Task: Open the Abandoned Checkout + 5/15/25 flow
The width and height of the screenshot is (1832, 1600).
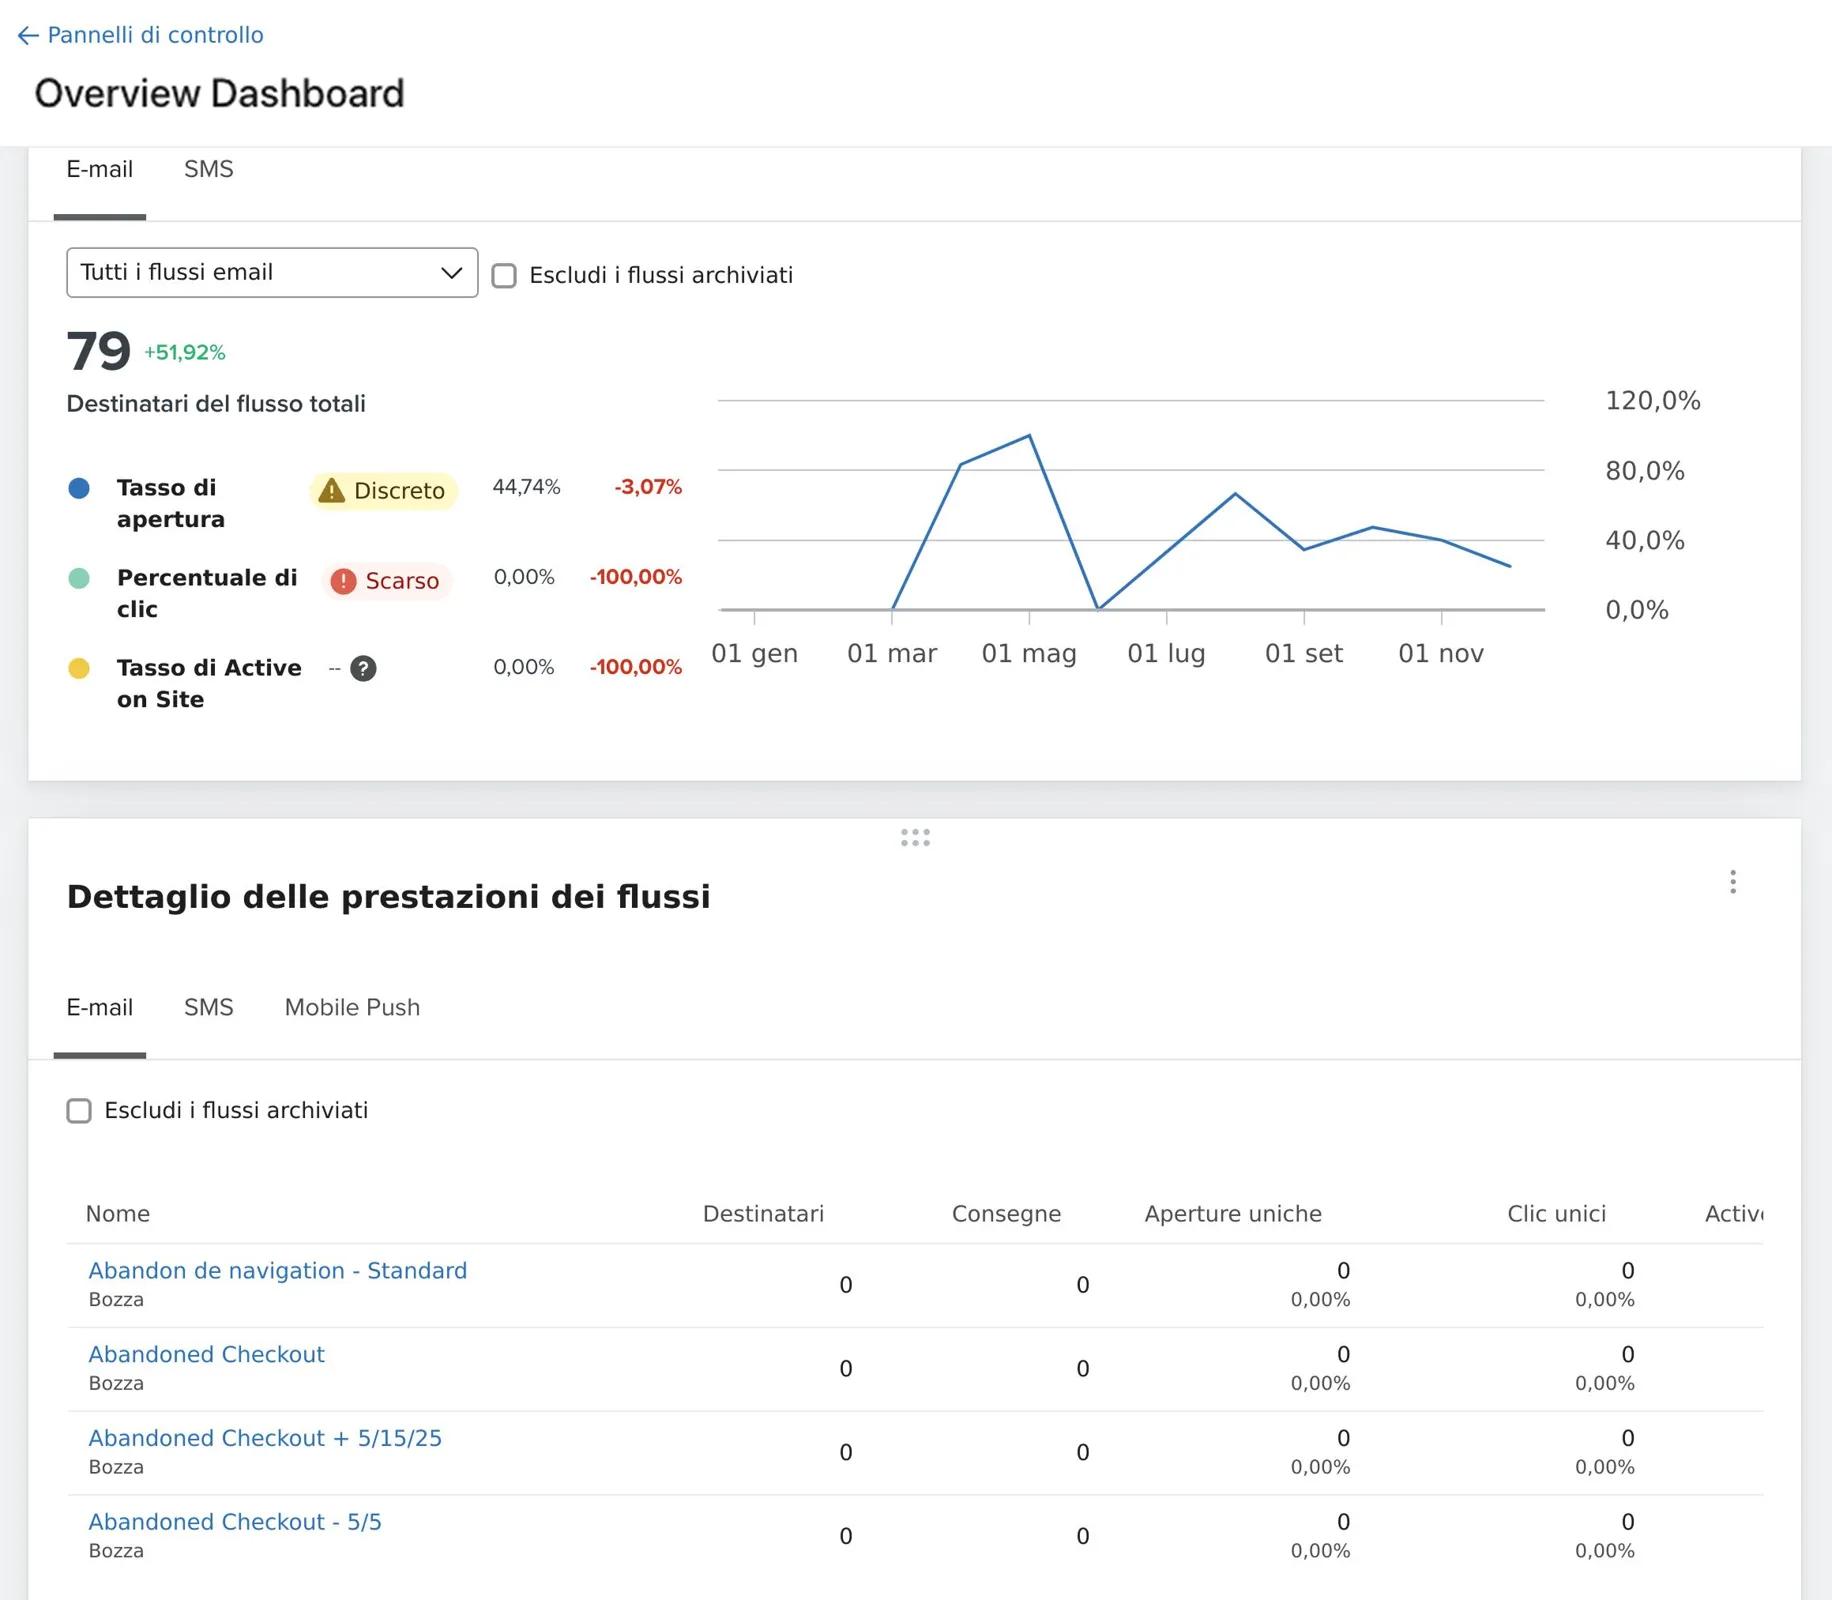Action: 264,1439
